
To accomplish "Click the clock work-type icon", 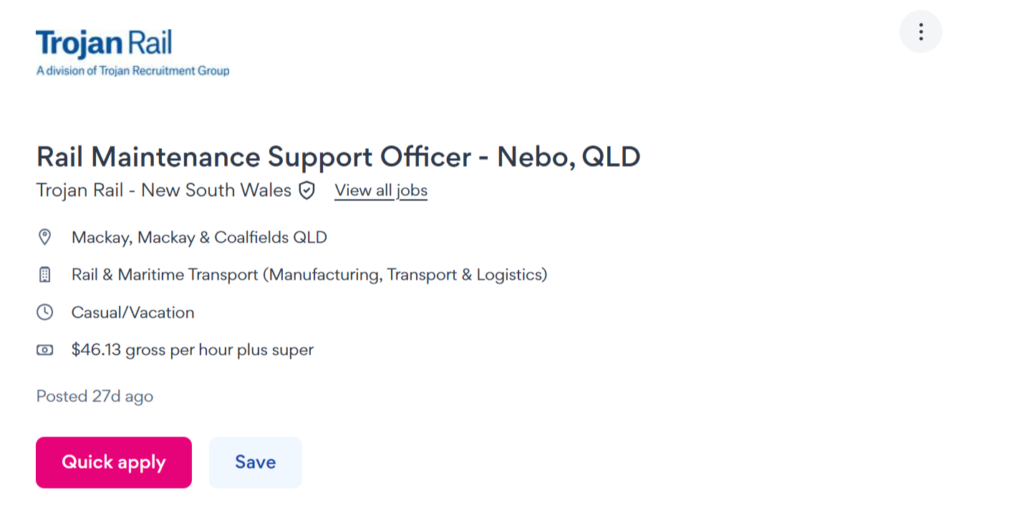I will click(x=44, y=312).
